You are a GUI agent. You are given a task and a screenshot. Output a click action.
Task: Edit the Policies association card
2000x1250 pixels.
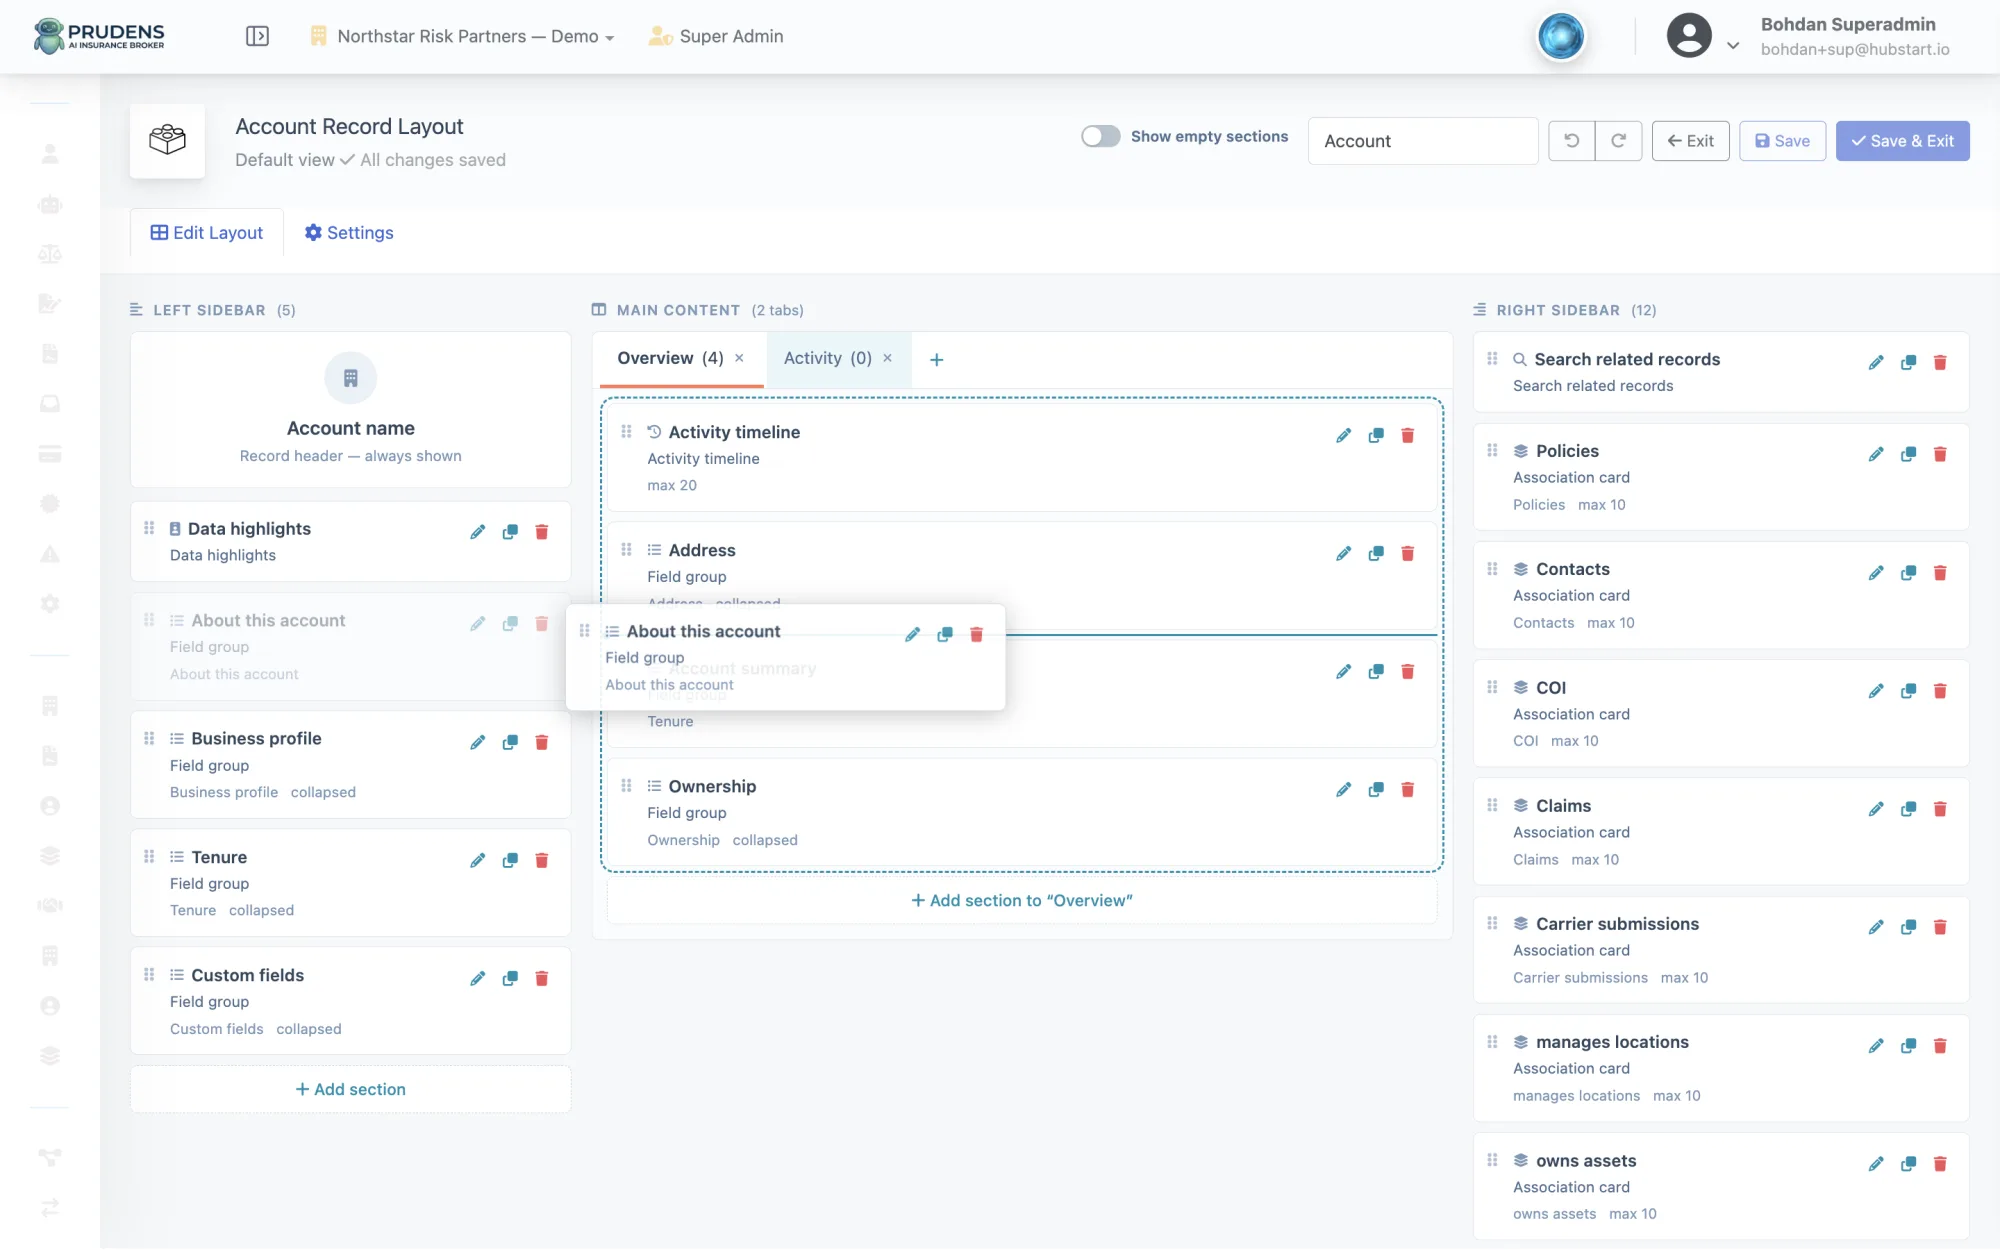[1876, 454]
